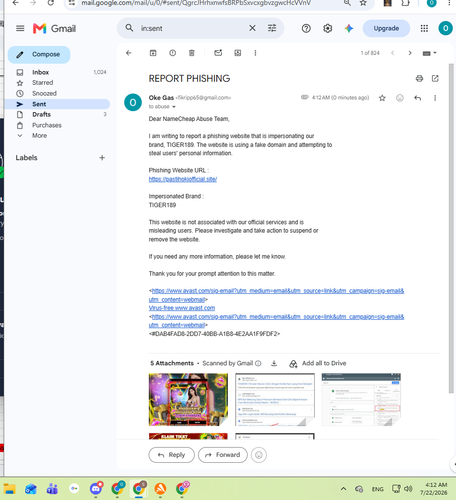Click inside the mail search field
Screen dimensions: 456x500
coord(193,28)
